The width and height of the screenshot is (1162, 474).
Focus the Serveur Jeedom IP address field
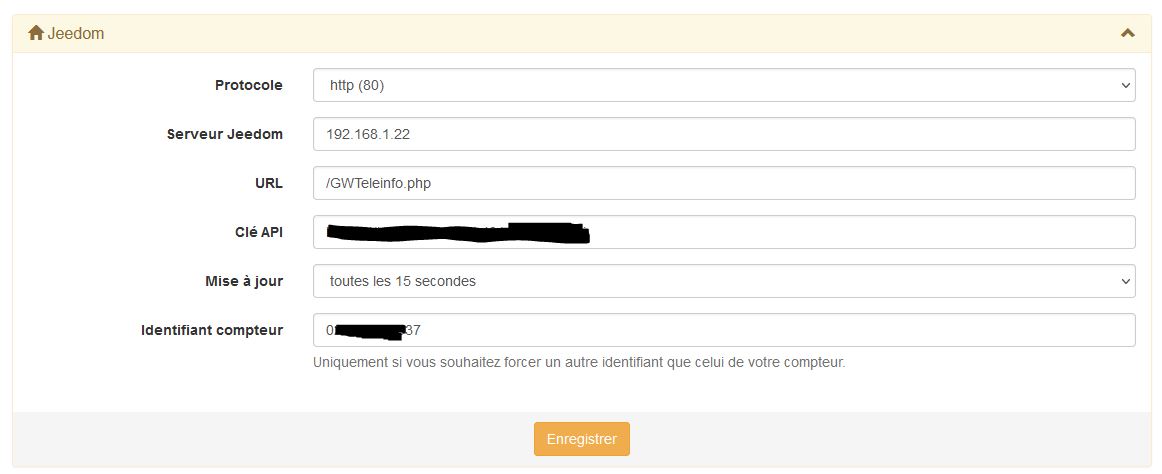click(724, 134)
